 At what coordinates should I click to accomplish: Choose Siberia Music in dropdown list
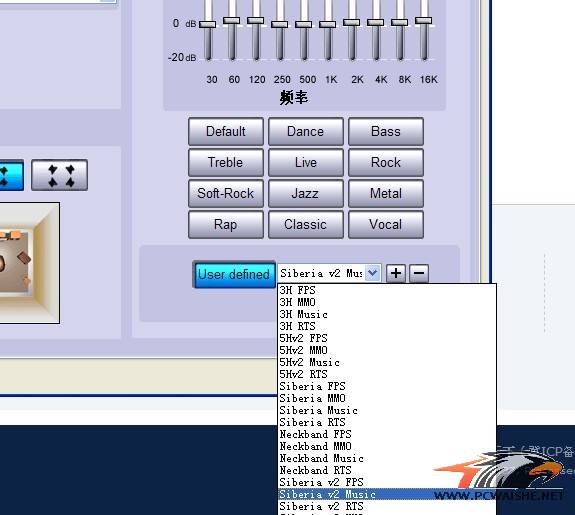(x=387, y=410)
